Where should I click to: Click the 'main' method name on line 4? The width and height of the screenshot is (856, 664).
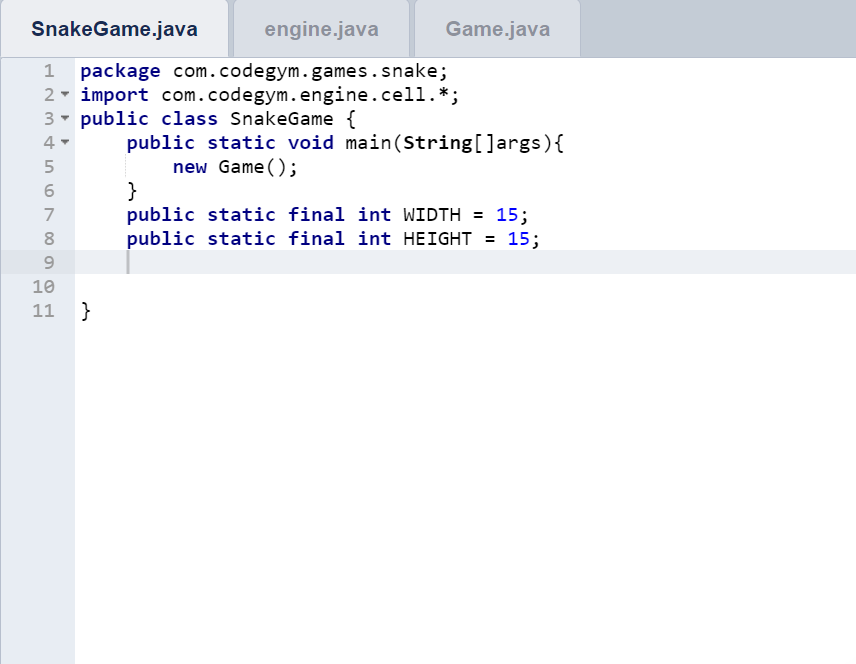[x=369, y=143]
